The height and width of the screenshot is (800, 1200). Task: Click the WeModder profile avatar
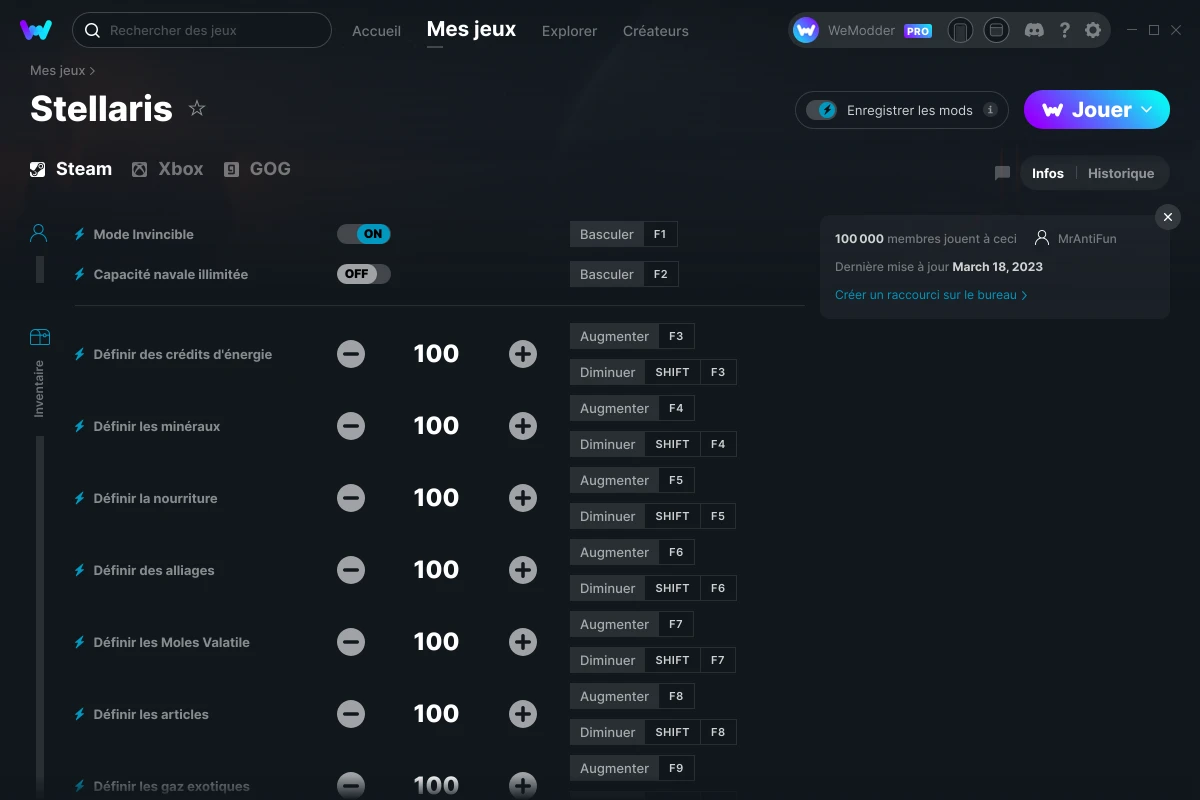pos(806,30)
